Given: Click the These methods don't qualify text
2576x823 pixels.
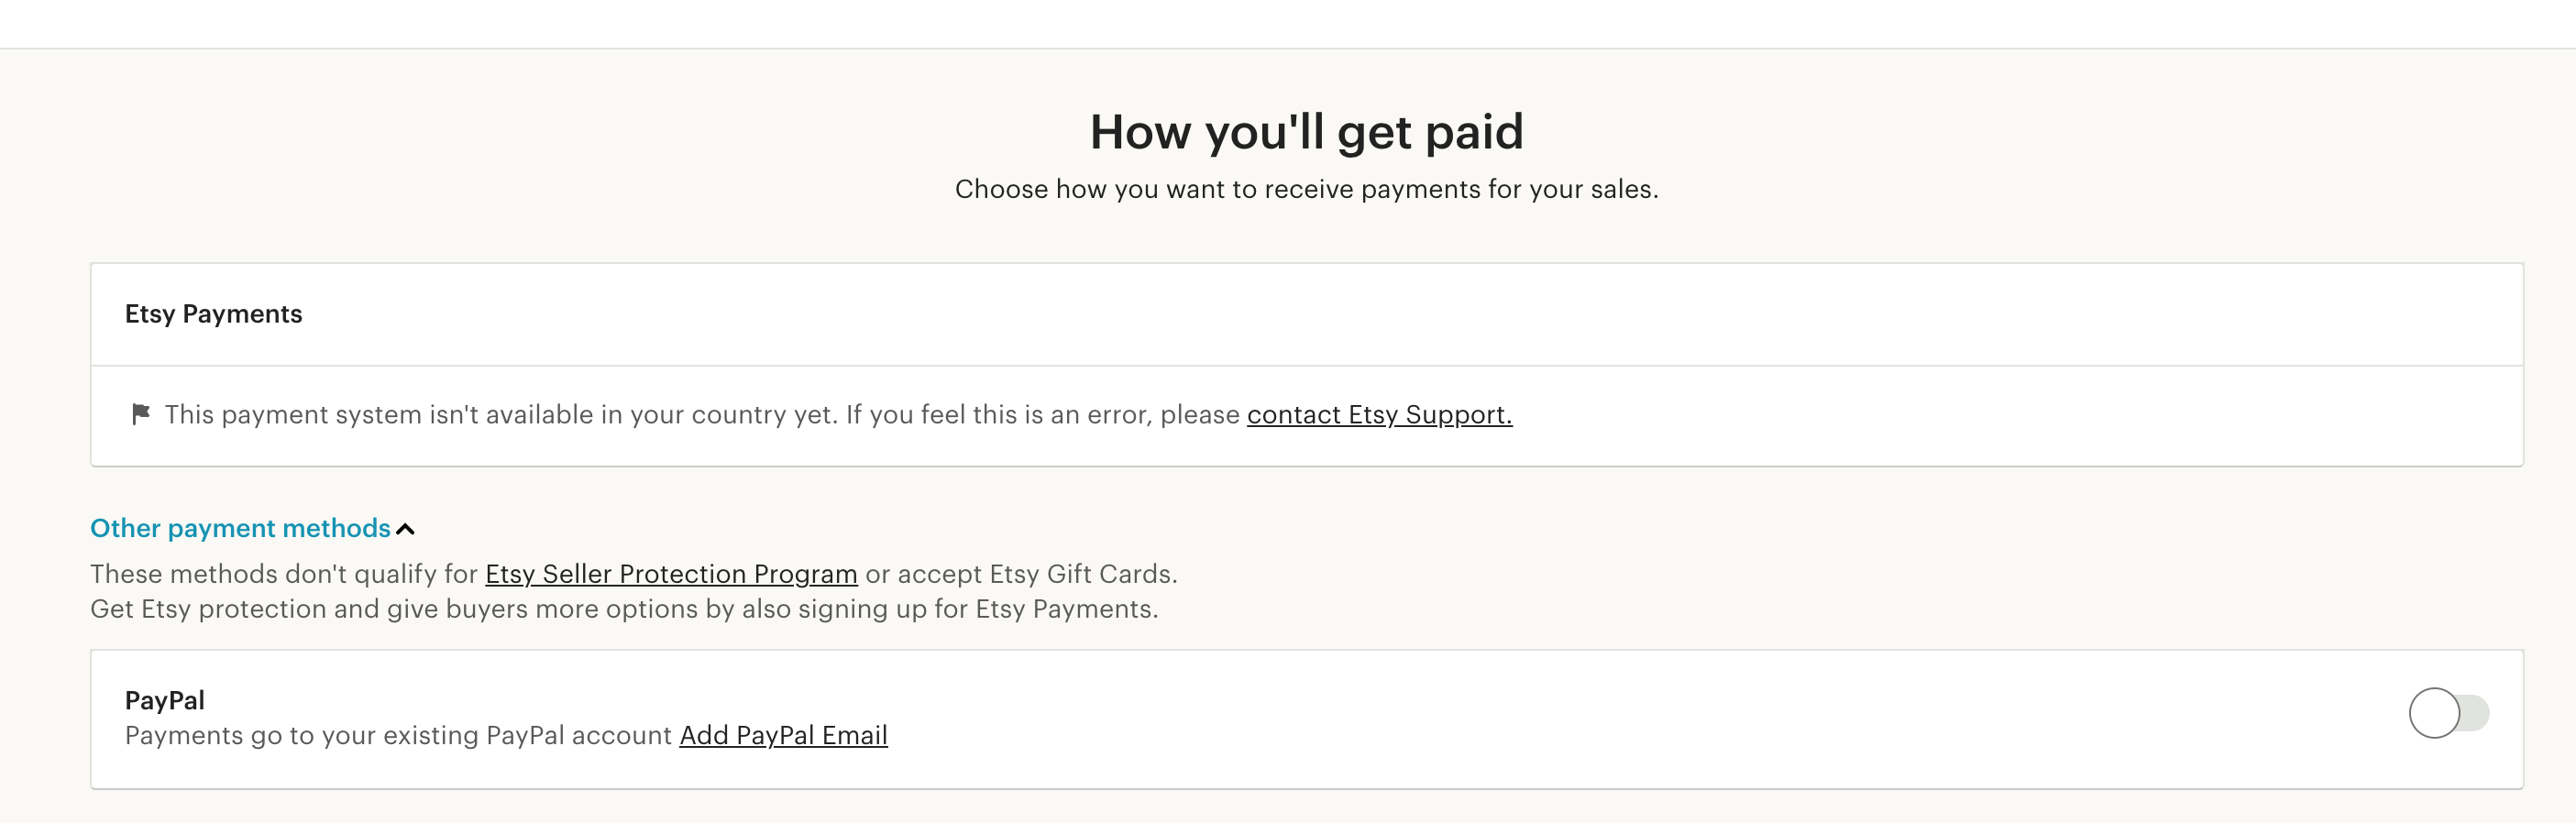Looking at the screenshot, I should click(284, 574).
